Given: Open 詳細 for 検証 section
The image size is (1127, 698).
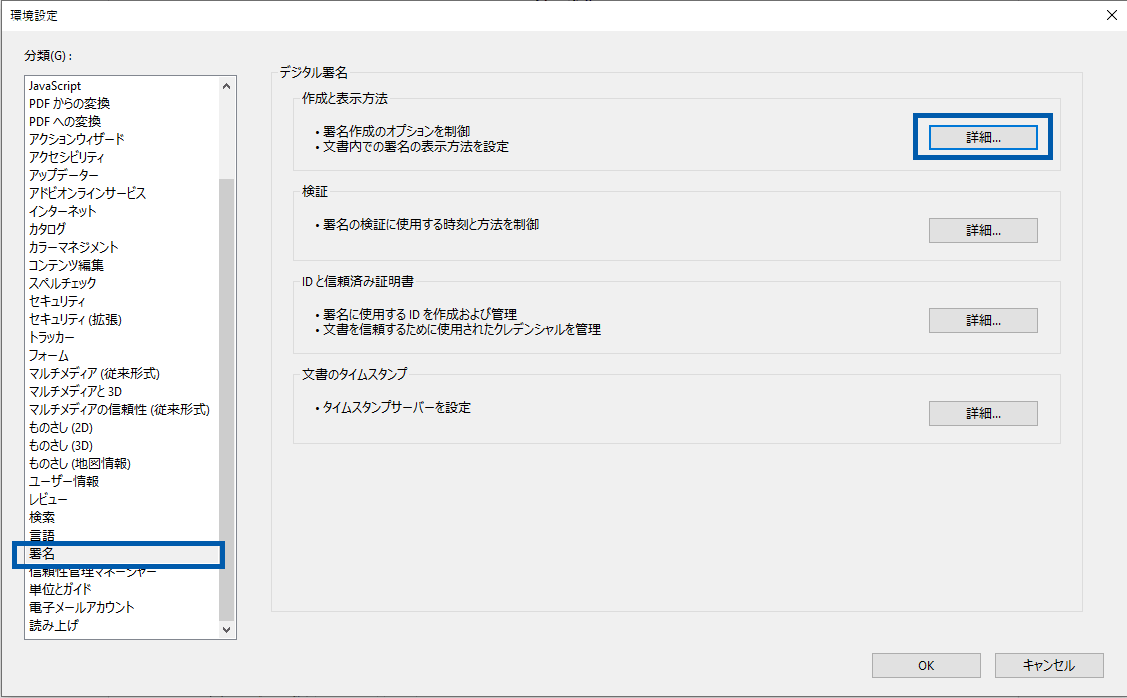Looking at the screenshot, I should coord(983,231).
